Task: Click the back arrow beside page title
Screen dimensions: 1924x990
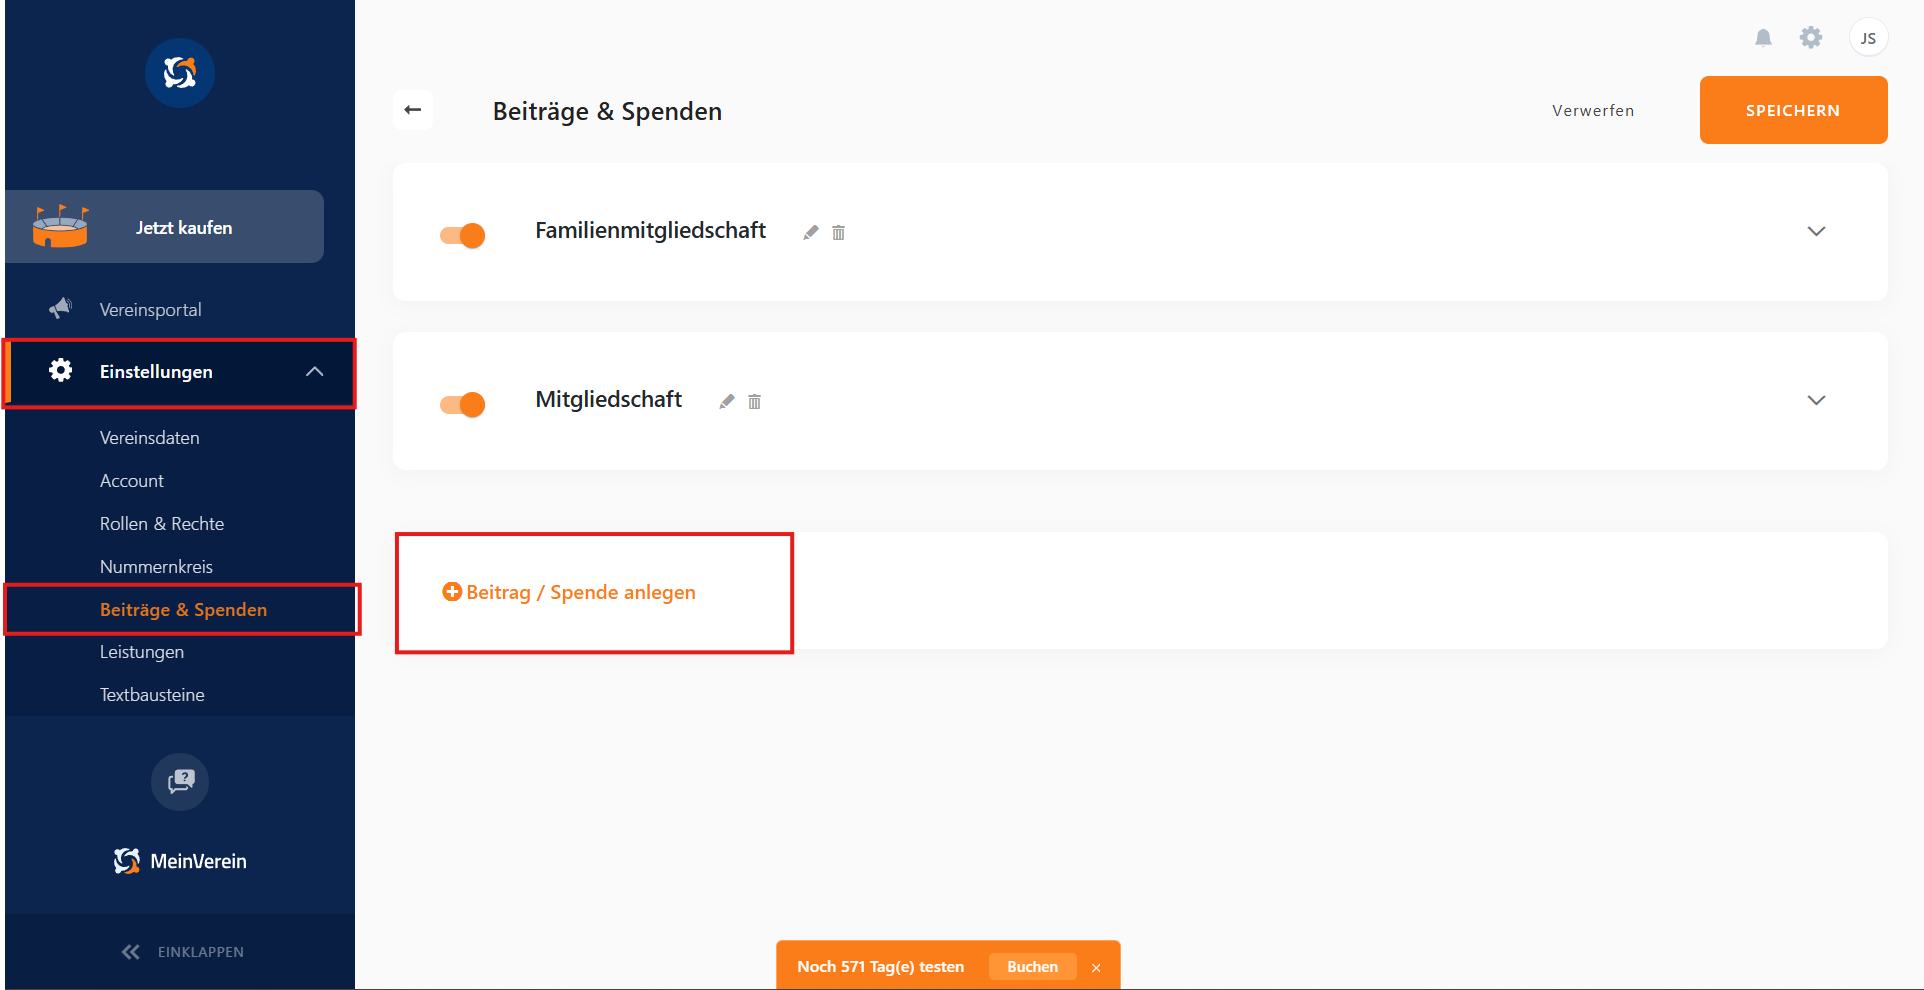Action: point(413,110)
